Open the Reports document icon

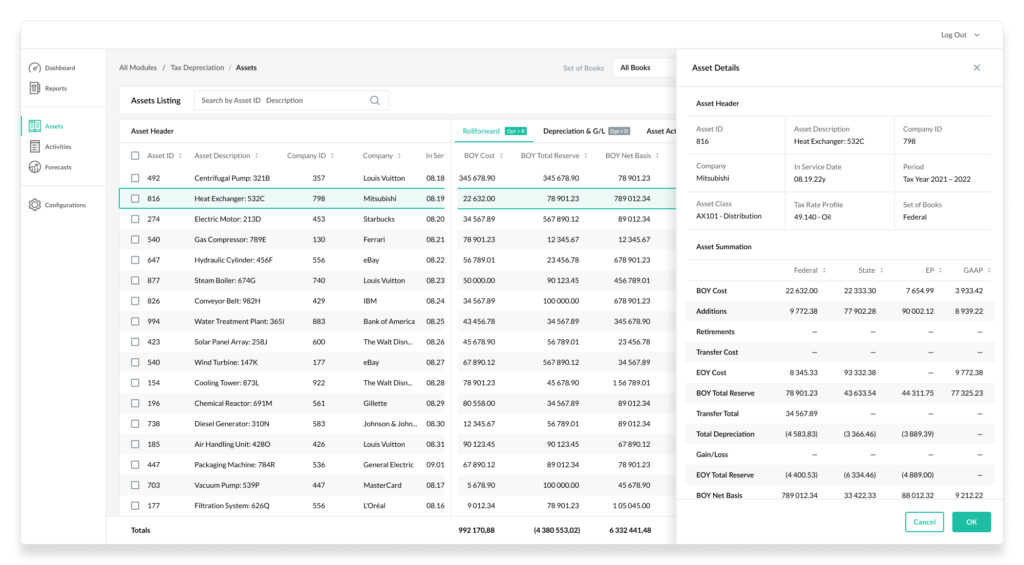tap(35, 88)
